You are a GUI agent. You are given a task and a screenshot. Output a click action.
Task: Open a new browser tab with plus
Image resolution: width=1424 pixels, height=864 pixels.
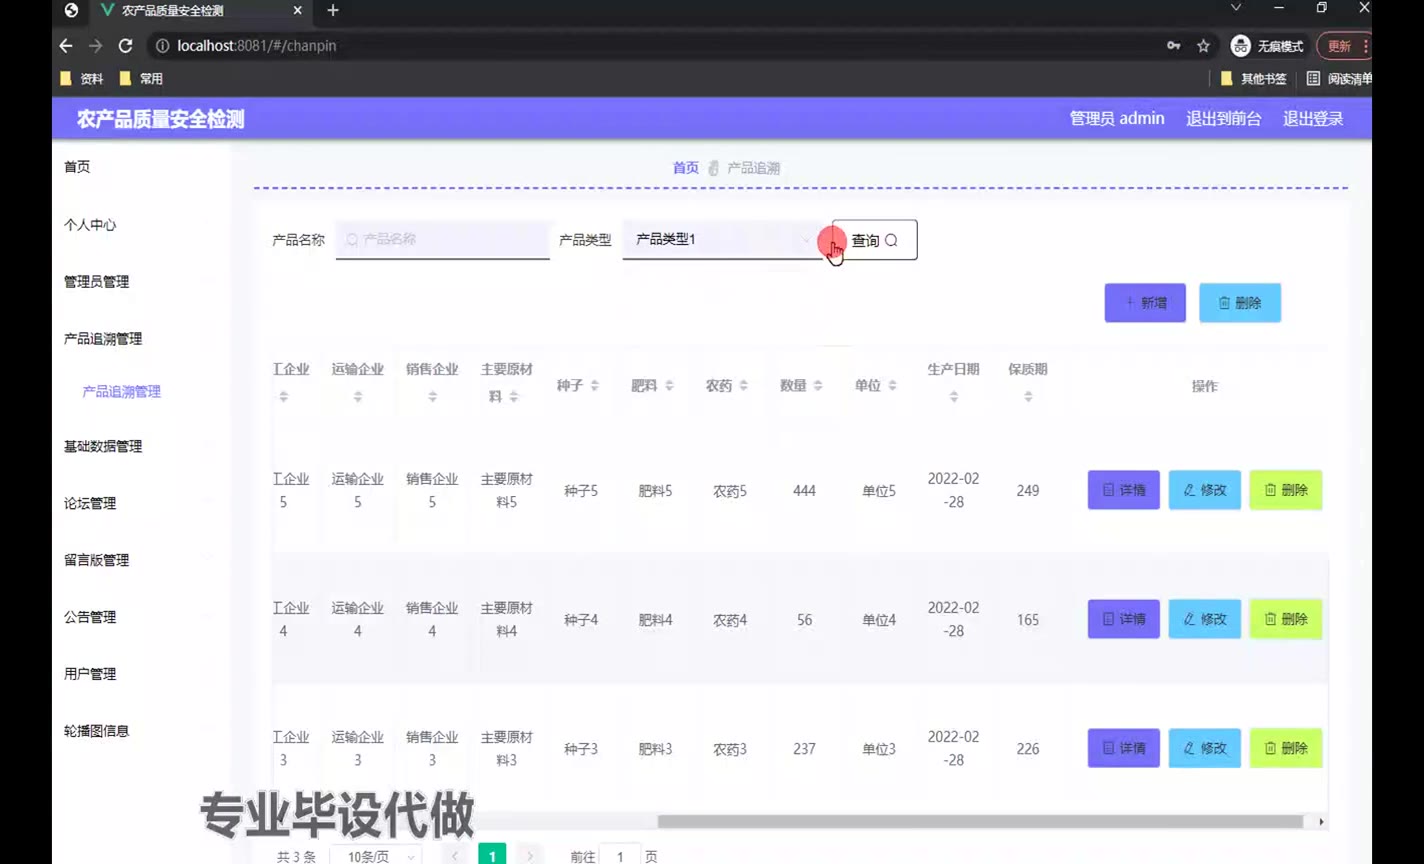(x=333, y=10)
